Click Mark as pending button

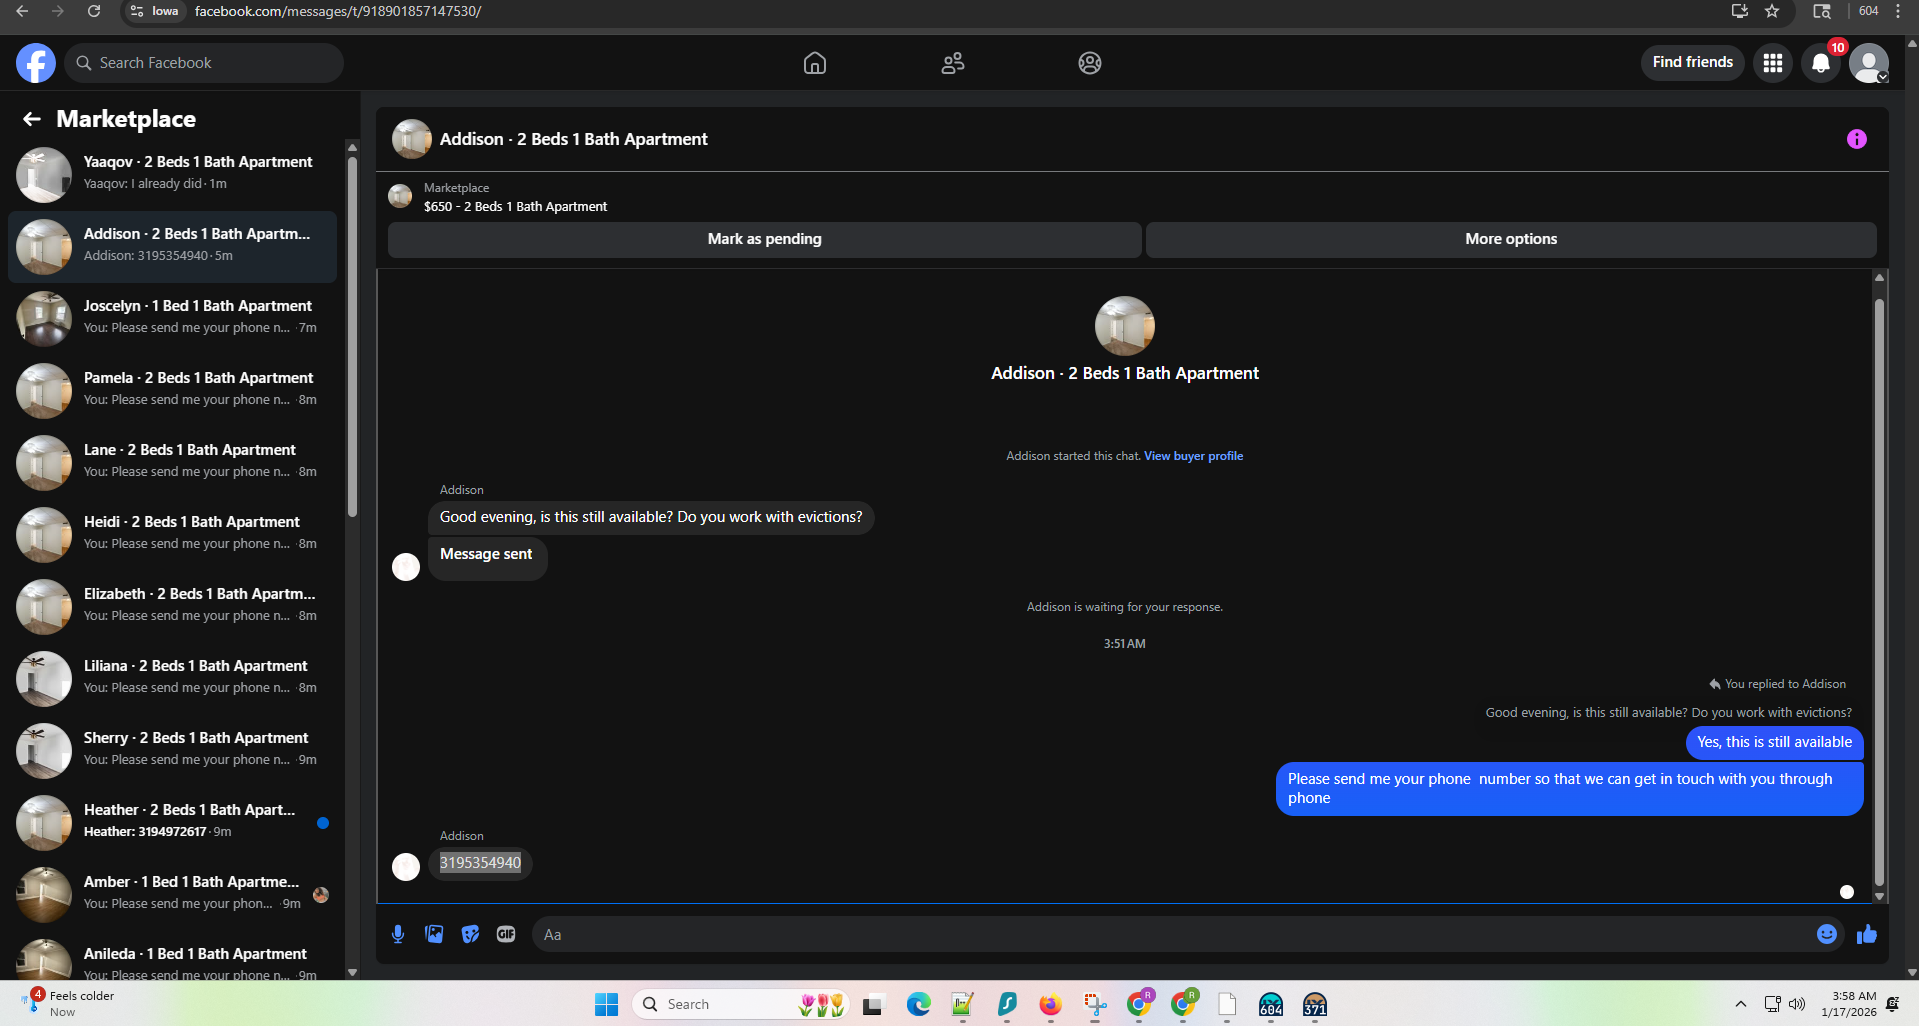click(765, 239)
